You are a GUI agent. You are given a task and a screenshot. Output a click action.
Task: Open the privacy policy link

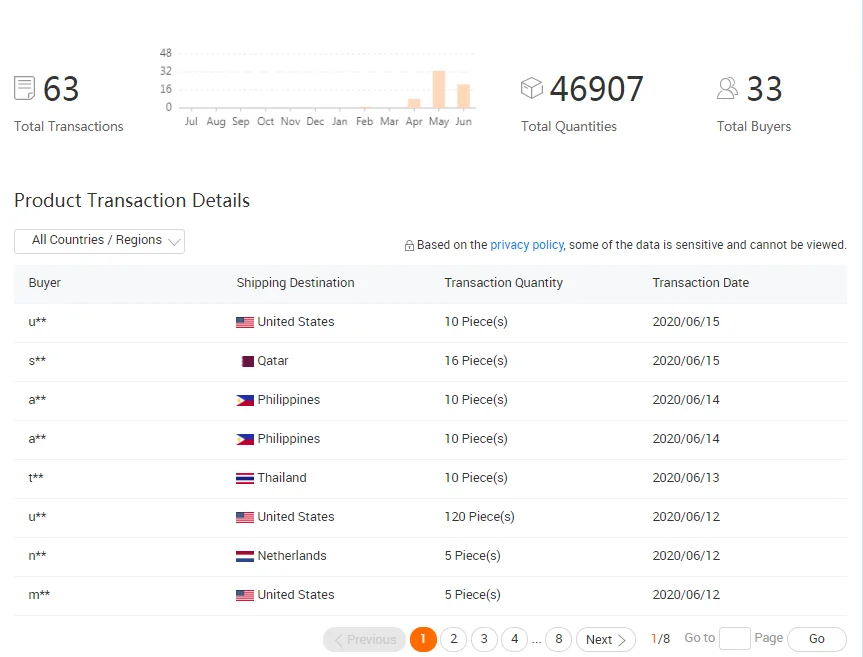click(527, 245)
